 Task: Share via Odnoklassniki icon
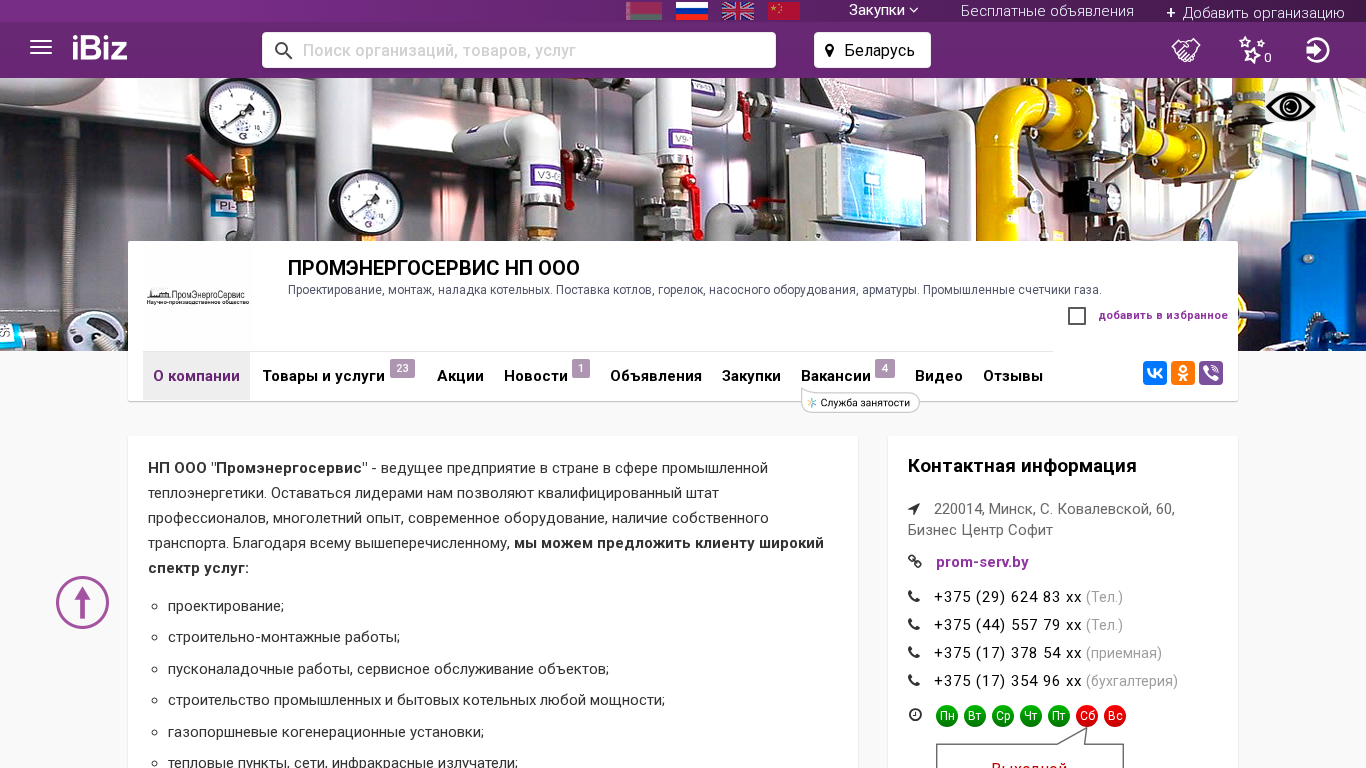point(1183,373)
